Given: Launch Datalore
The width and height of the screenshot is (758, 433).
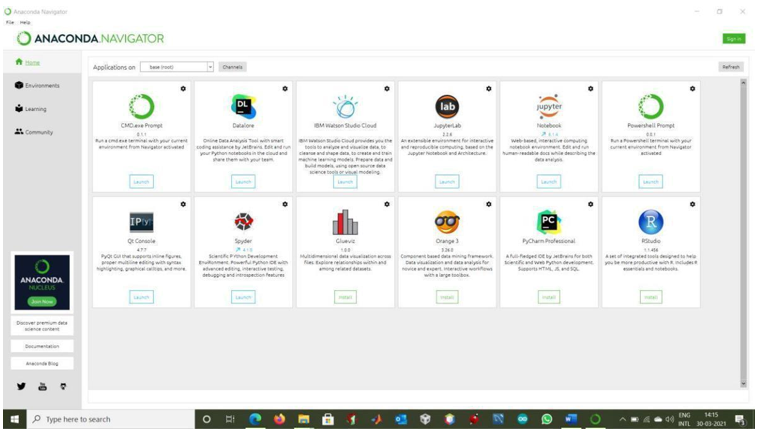Looking at the screenshot, I should coord(243,182).
